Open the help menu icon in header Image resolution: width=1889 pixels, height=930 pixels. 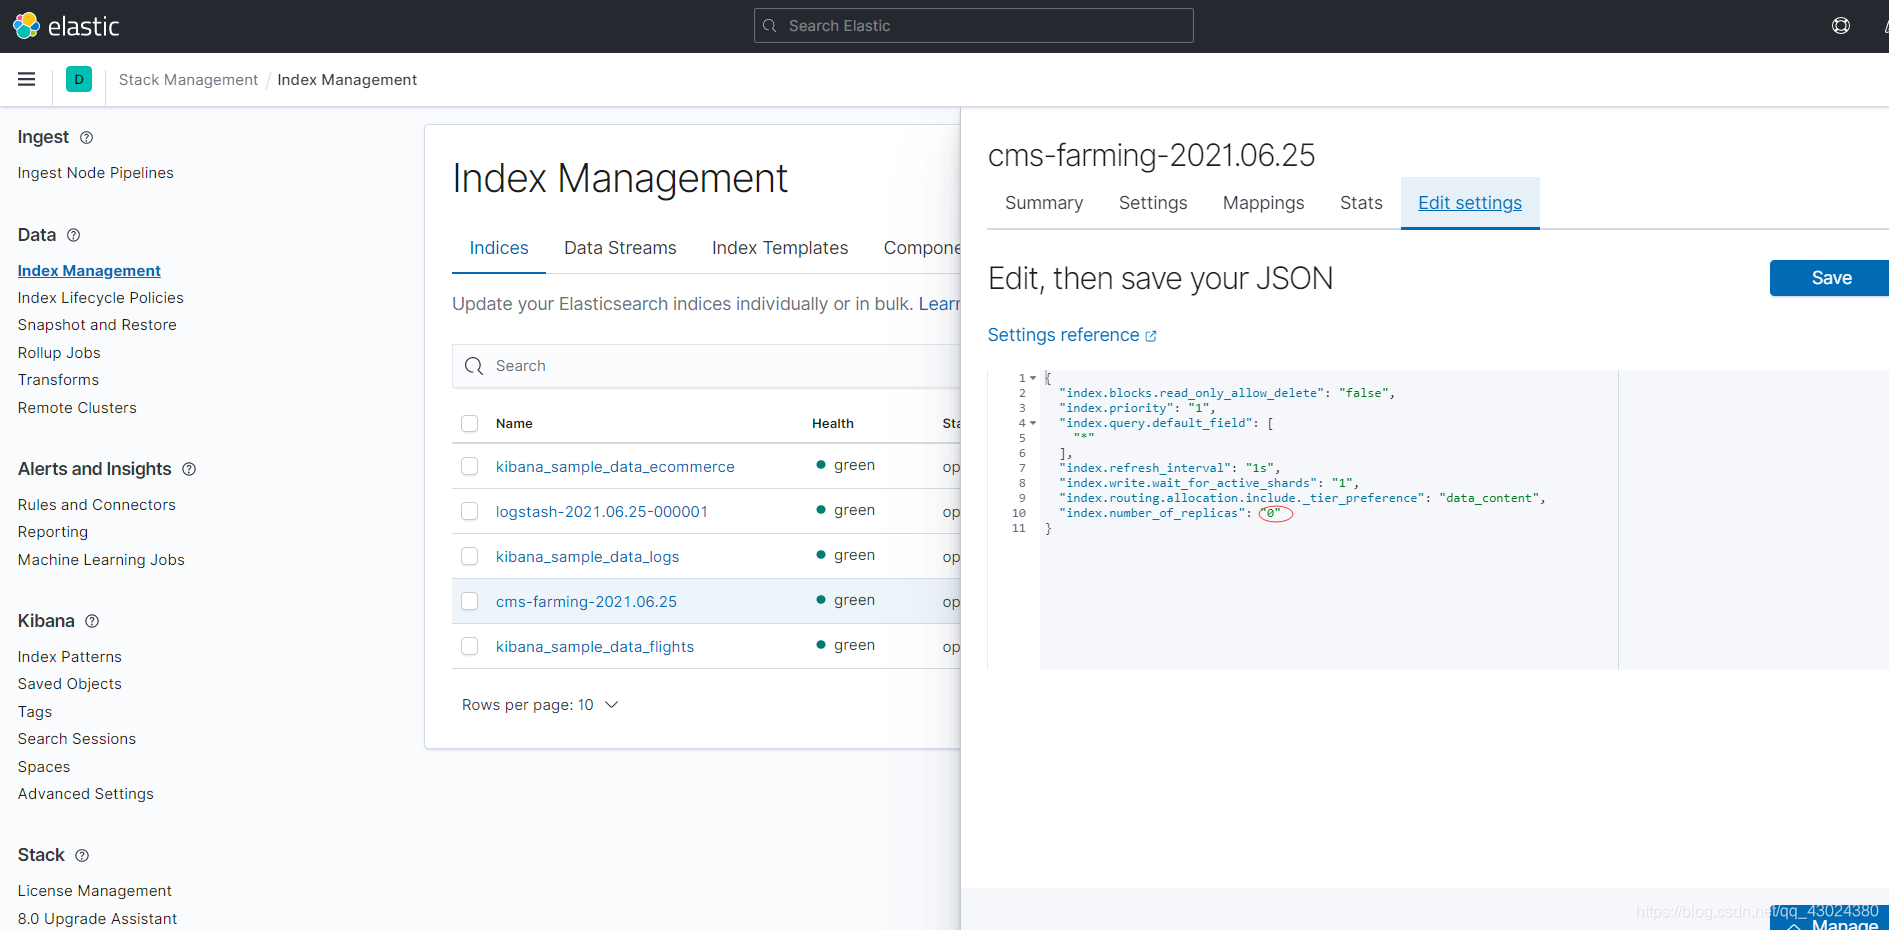tap(1840, 26)
